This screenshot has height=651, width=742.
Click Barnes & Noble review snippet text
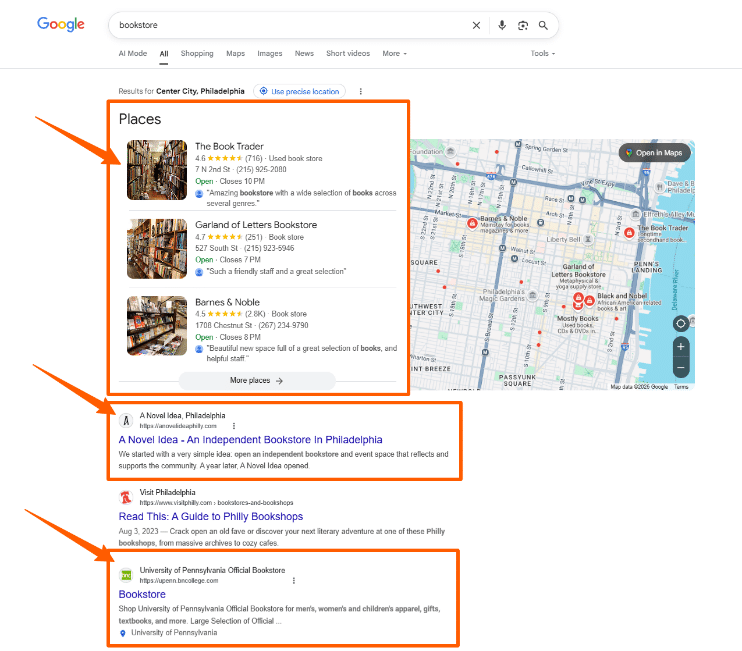pyautogui.click(x=301, y=353)
